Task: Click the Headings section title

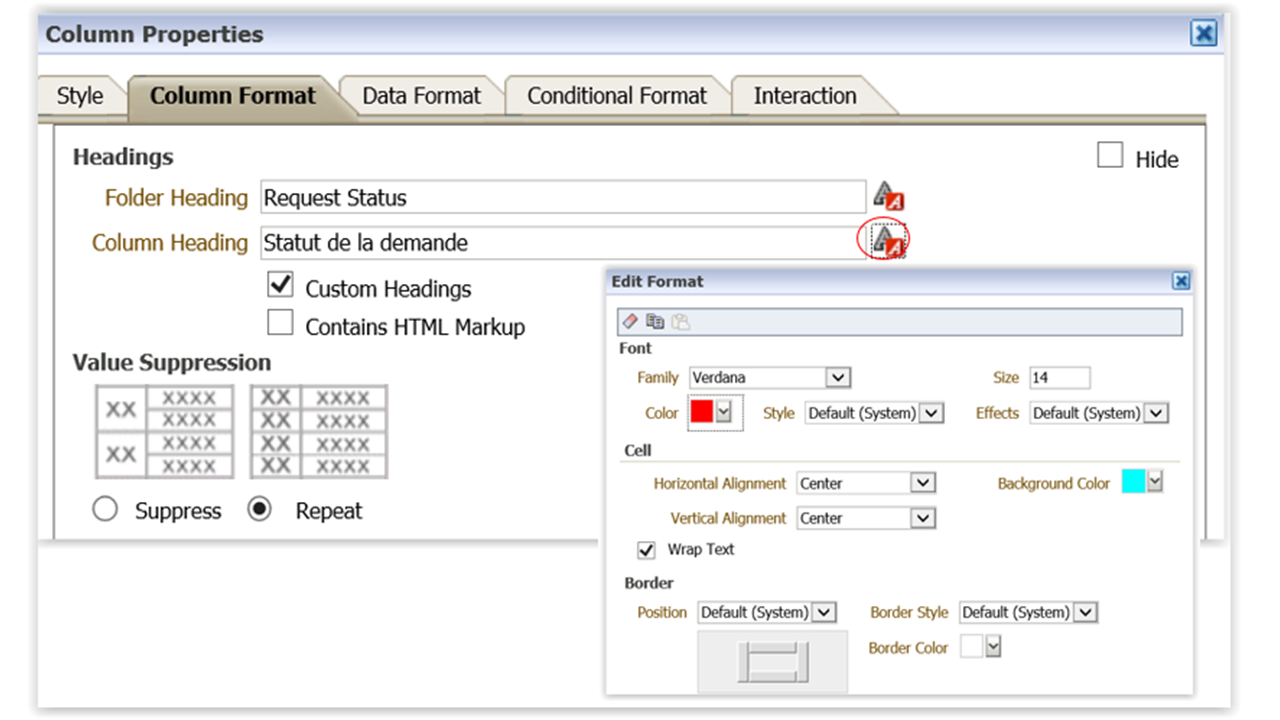Action: 123,157
